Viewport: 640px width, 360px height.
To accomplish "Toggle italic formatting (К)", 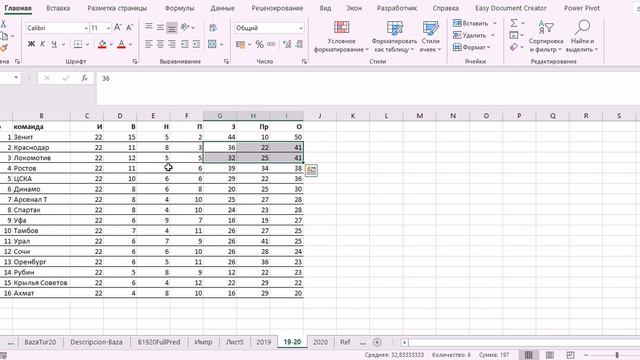I will 42,44.
